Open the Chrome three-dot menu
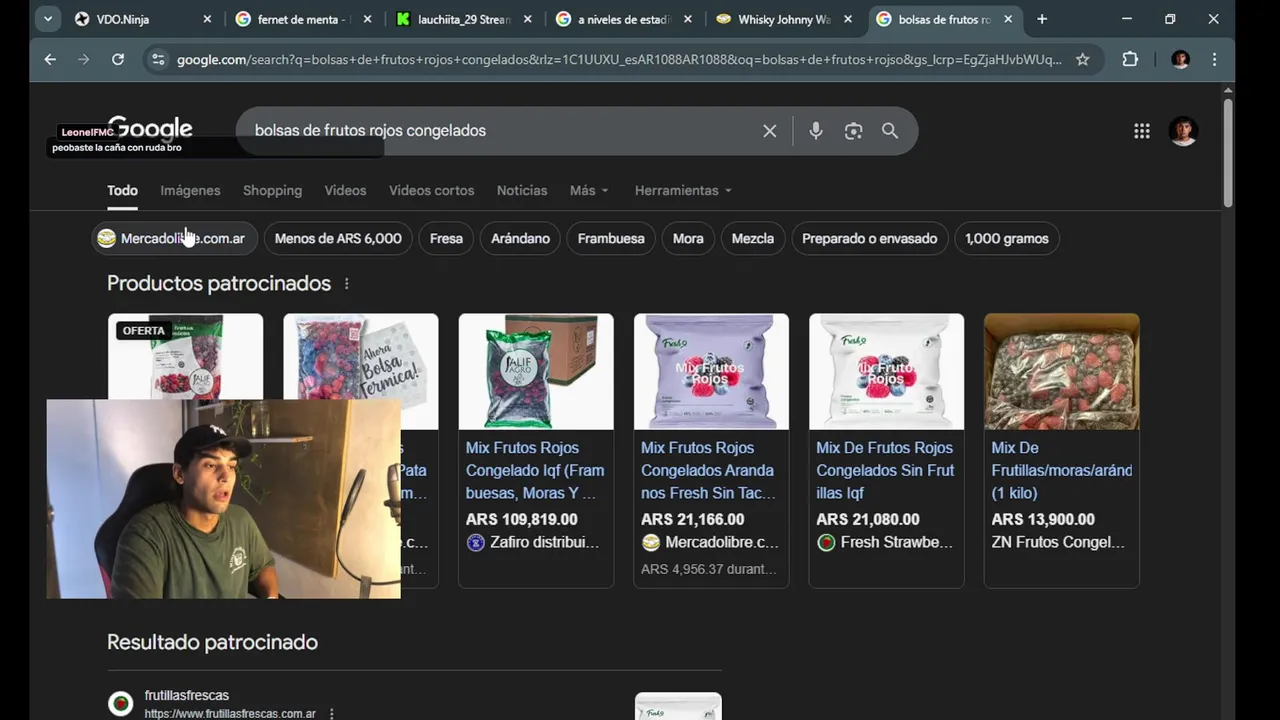The image size is (1280, 720). click(1214, 59)
